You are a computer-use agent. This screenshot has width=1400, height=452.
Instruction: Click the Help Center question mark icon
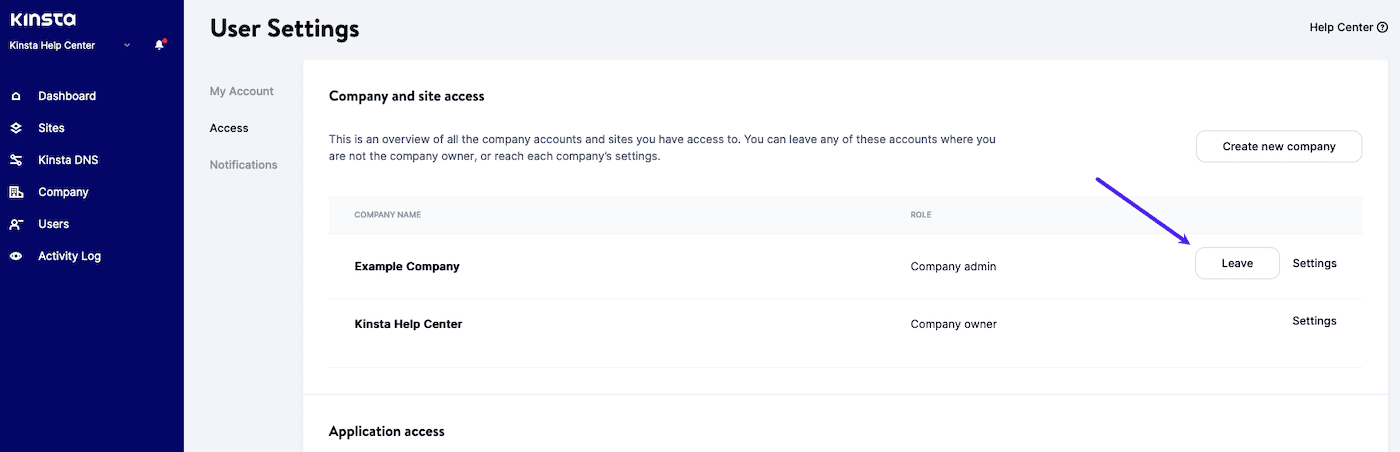point(1382,28)
